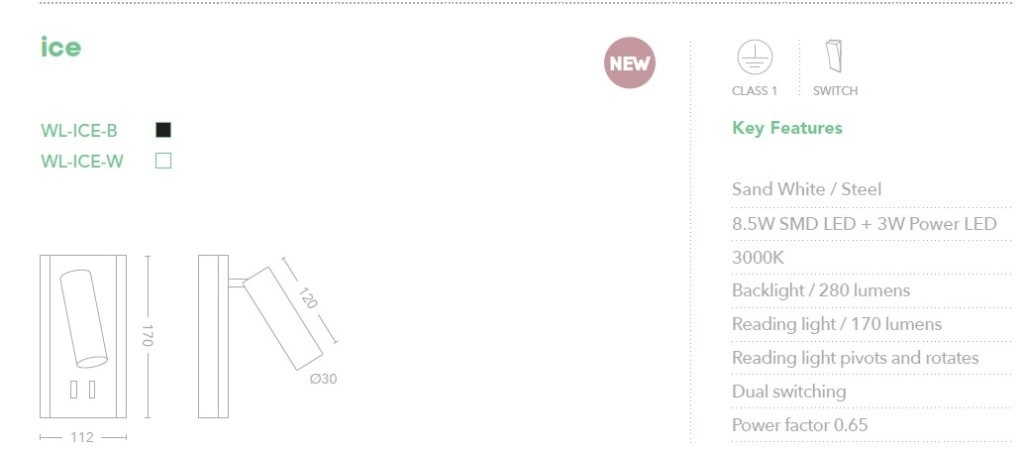This screenshot has height=453, width=1024.
Task: Click the Power factor 0.65 row
Action: click(x=871, y=426)
